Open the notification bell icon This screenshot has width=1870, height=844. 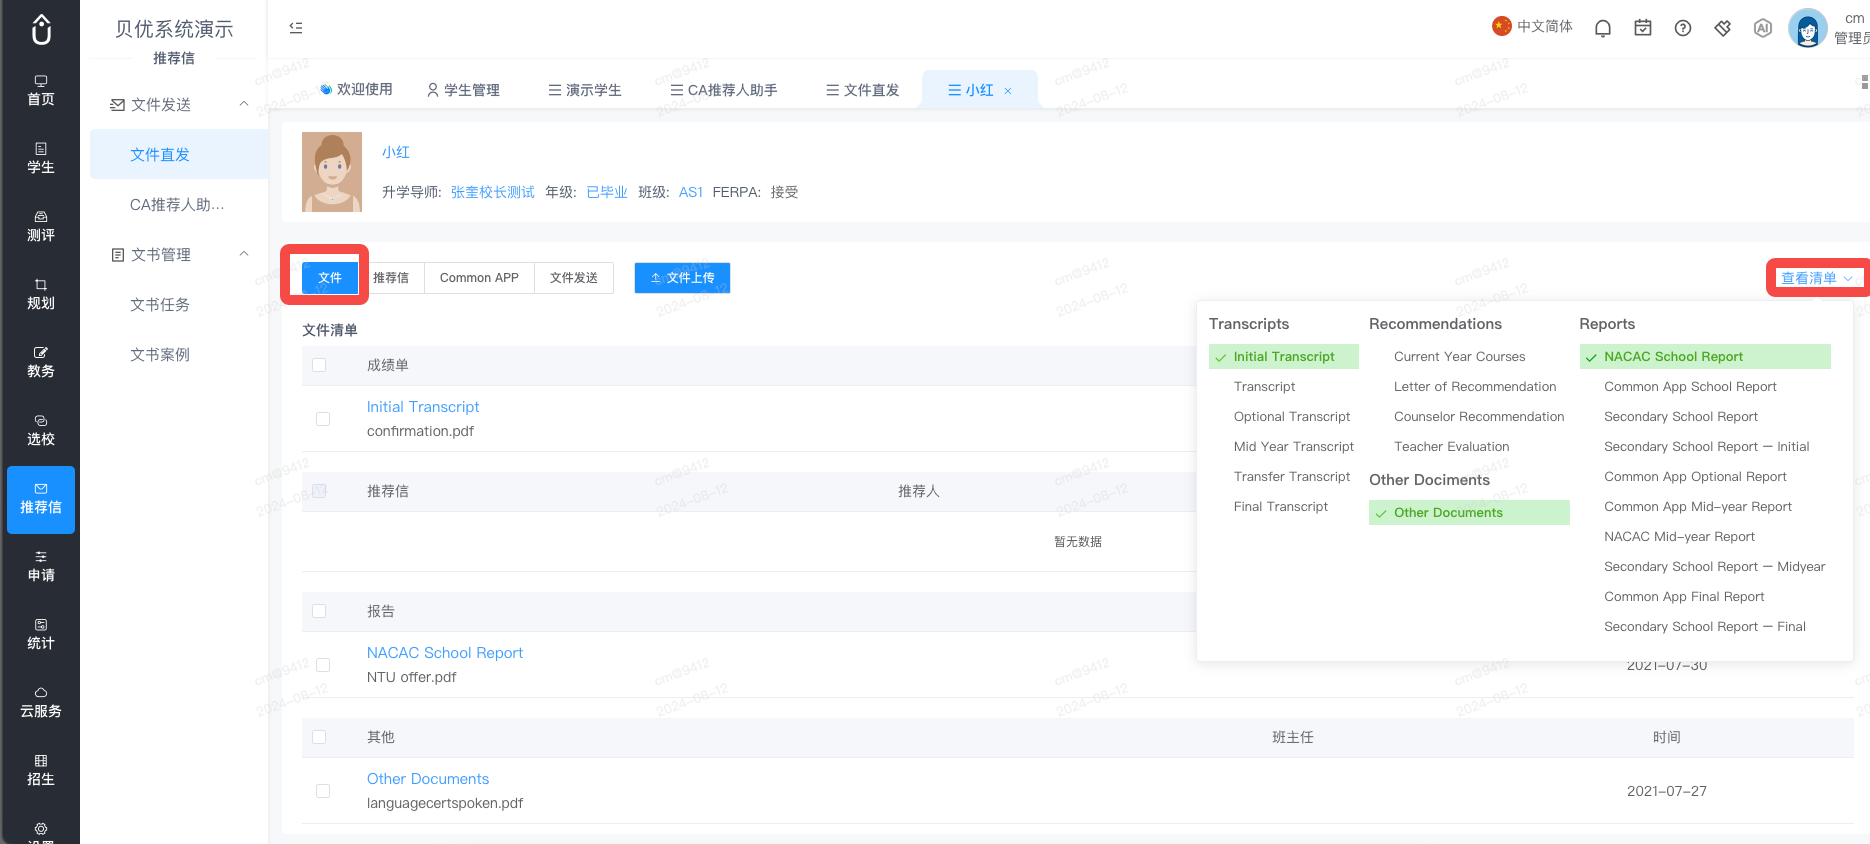pyautogui.click(x=1603, y=28)
